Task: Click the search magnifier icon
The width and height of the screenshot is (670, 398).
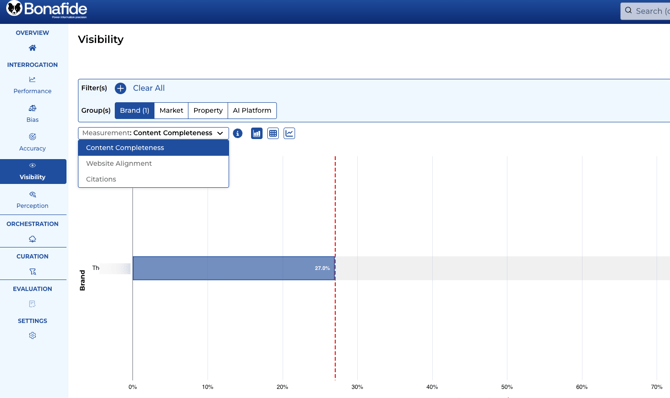Action: tap(628, 10)
